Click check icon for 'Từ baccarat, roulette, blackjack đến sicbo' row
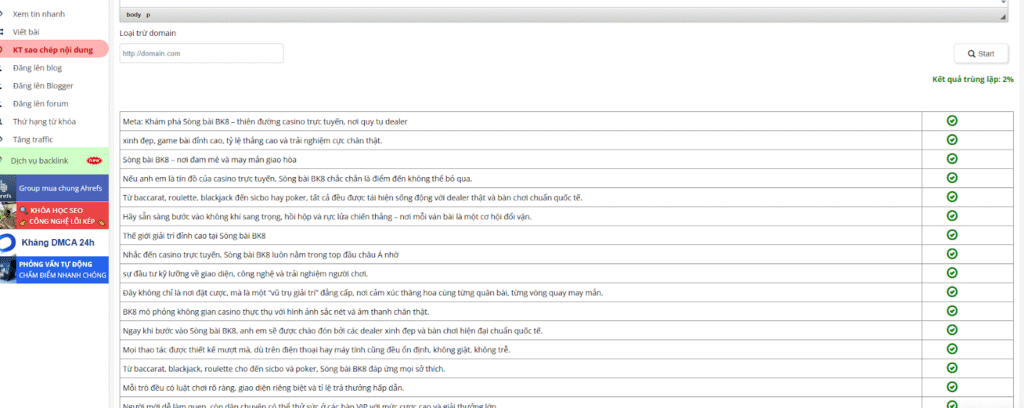The image size is (1024, 408). (952, 196)
